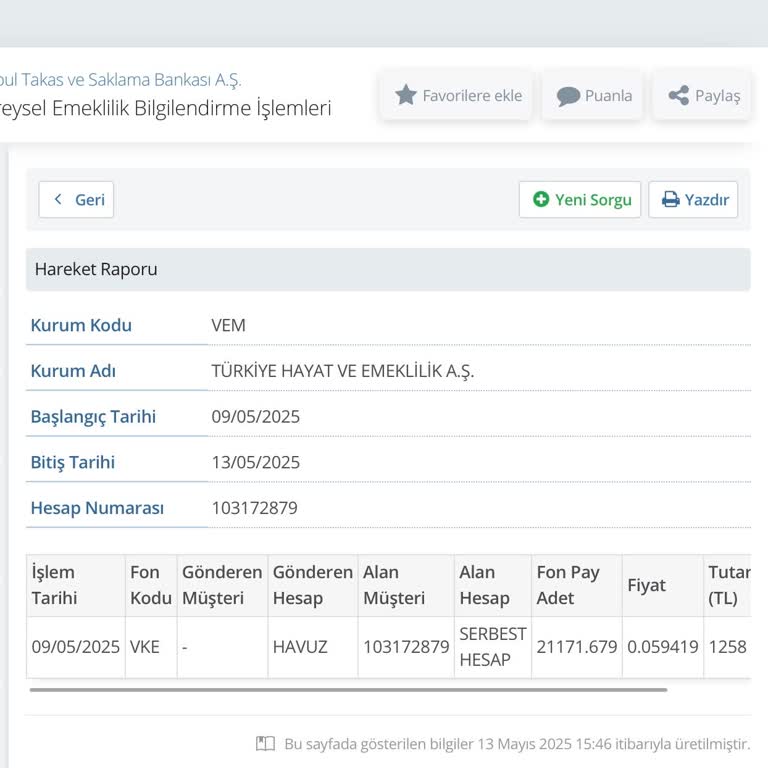Open the Takas ve Saklama Bankası A.Ş. link
768x768 pixels.
point(120,80)
